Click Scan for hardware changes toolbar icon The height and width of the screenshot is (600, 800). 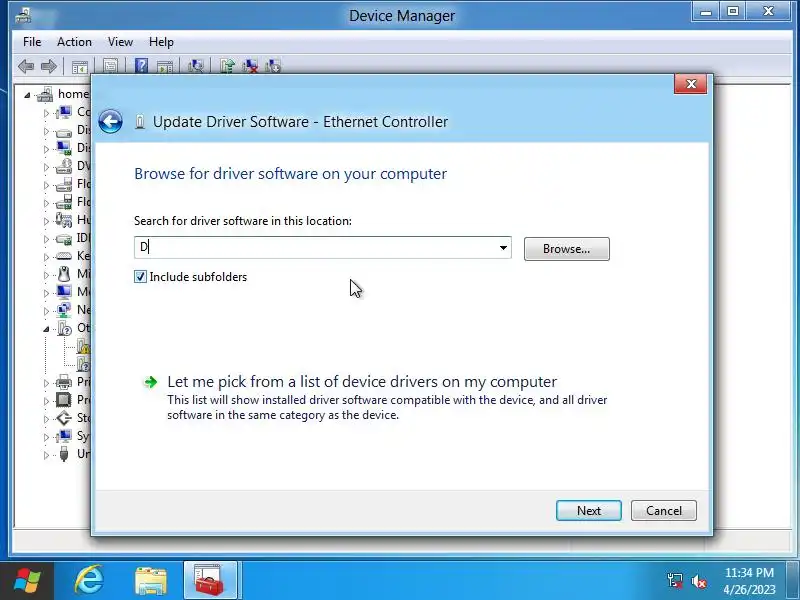click(195, 66)
